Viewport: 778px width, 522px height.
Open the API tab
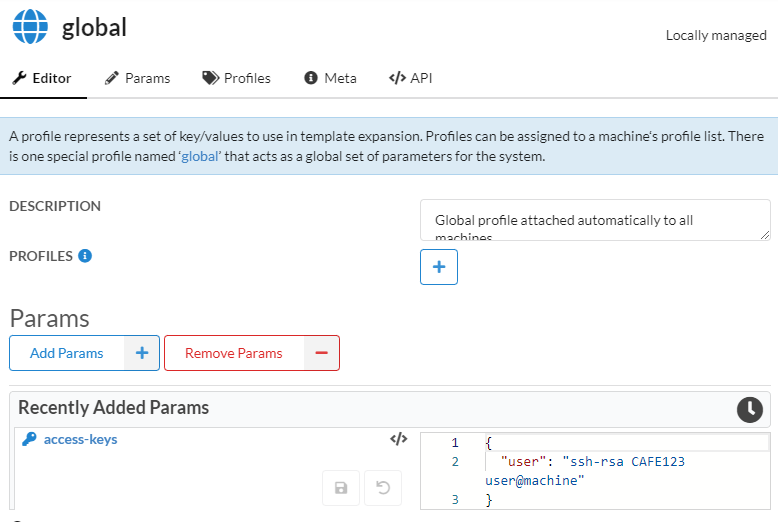click(x=410, y=78)
